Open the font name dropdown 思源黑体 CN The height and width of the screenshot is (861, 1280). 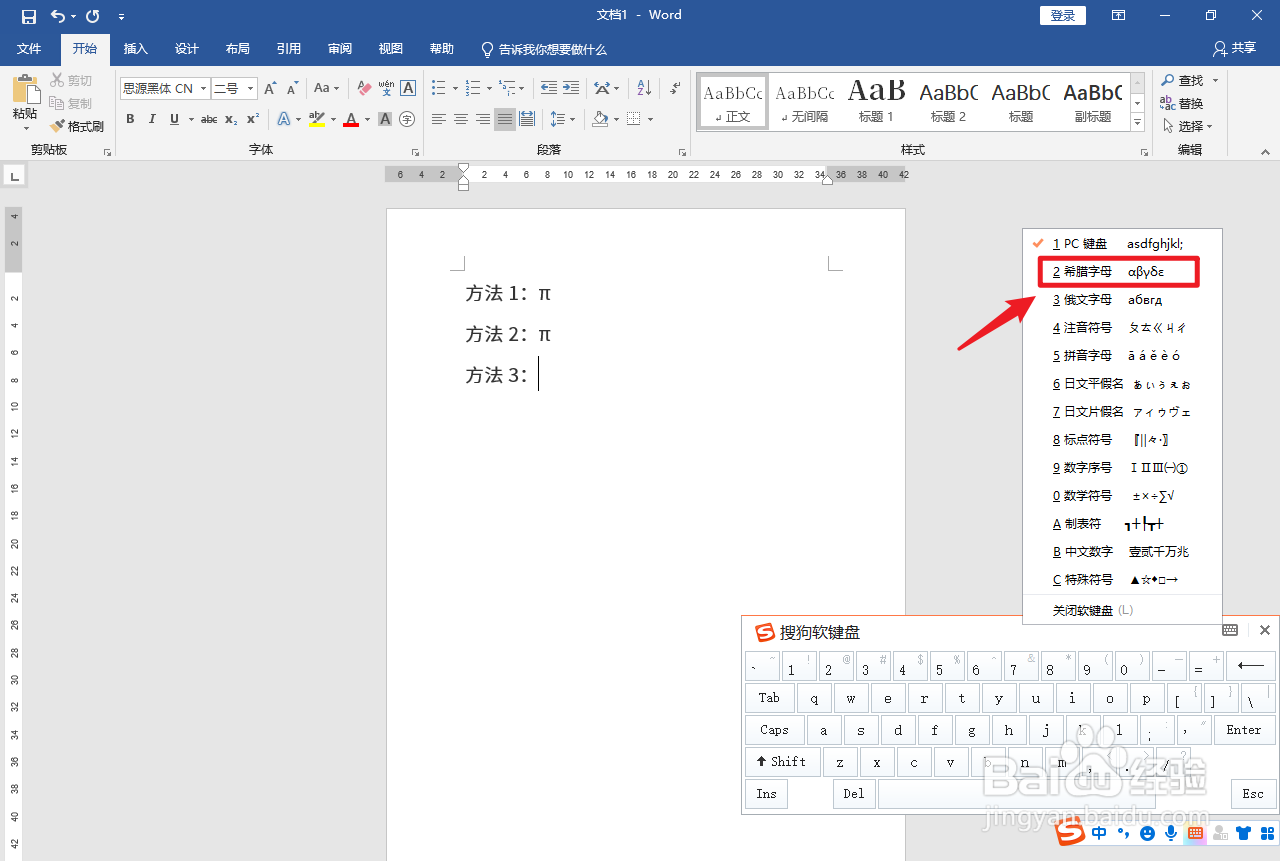pyautogui.click(x=204, y=88)
